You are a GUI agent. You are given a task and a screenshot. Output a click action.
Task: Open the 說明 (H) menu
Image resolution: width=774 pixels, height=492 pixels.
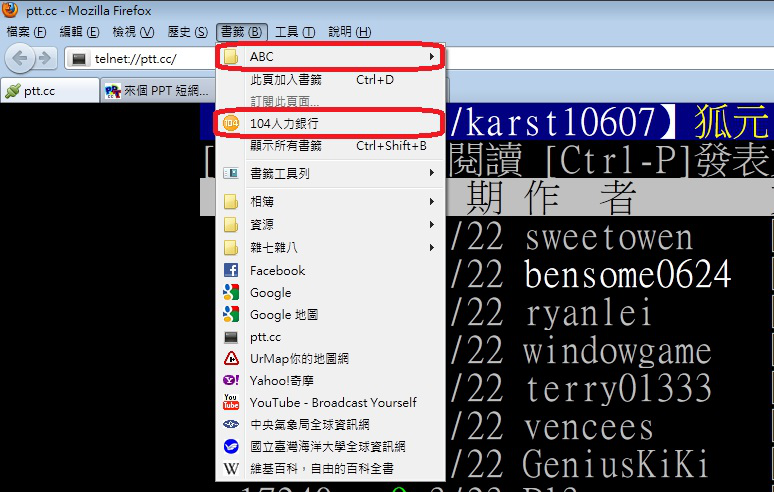coord(349,32)
